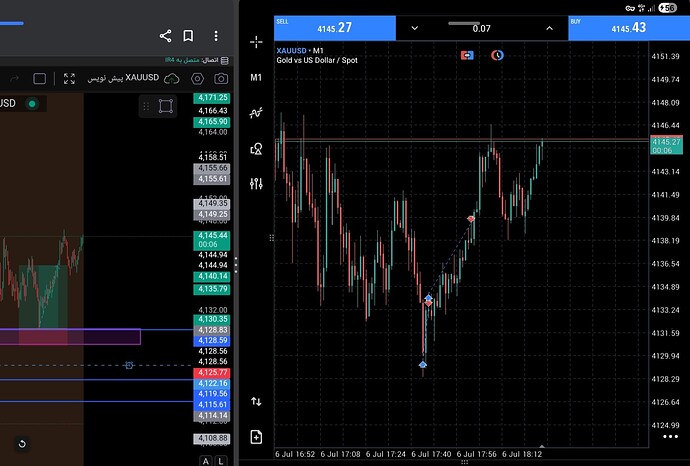690x466 pixels.
Task: Increase lot volume with up chevron
Action: click(549, 28)
